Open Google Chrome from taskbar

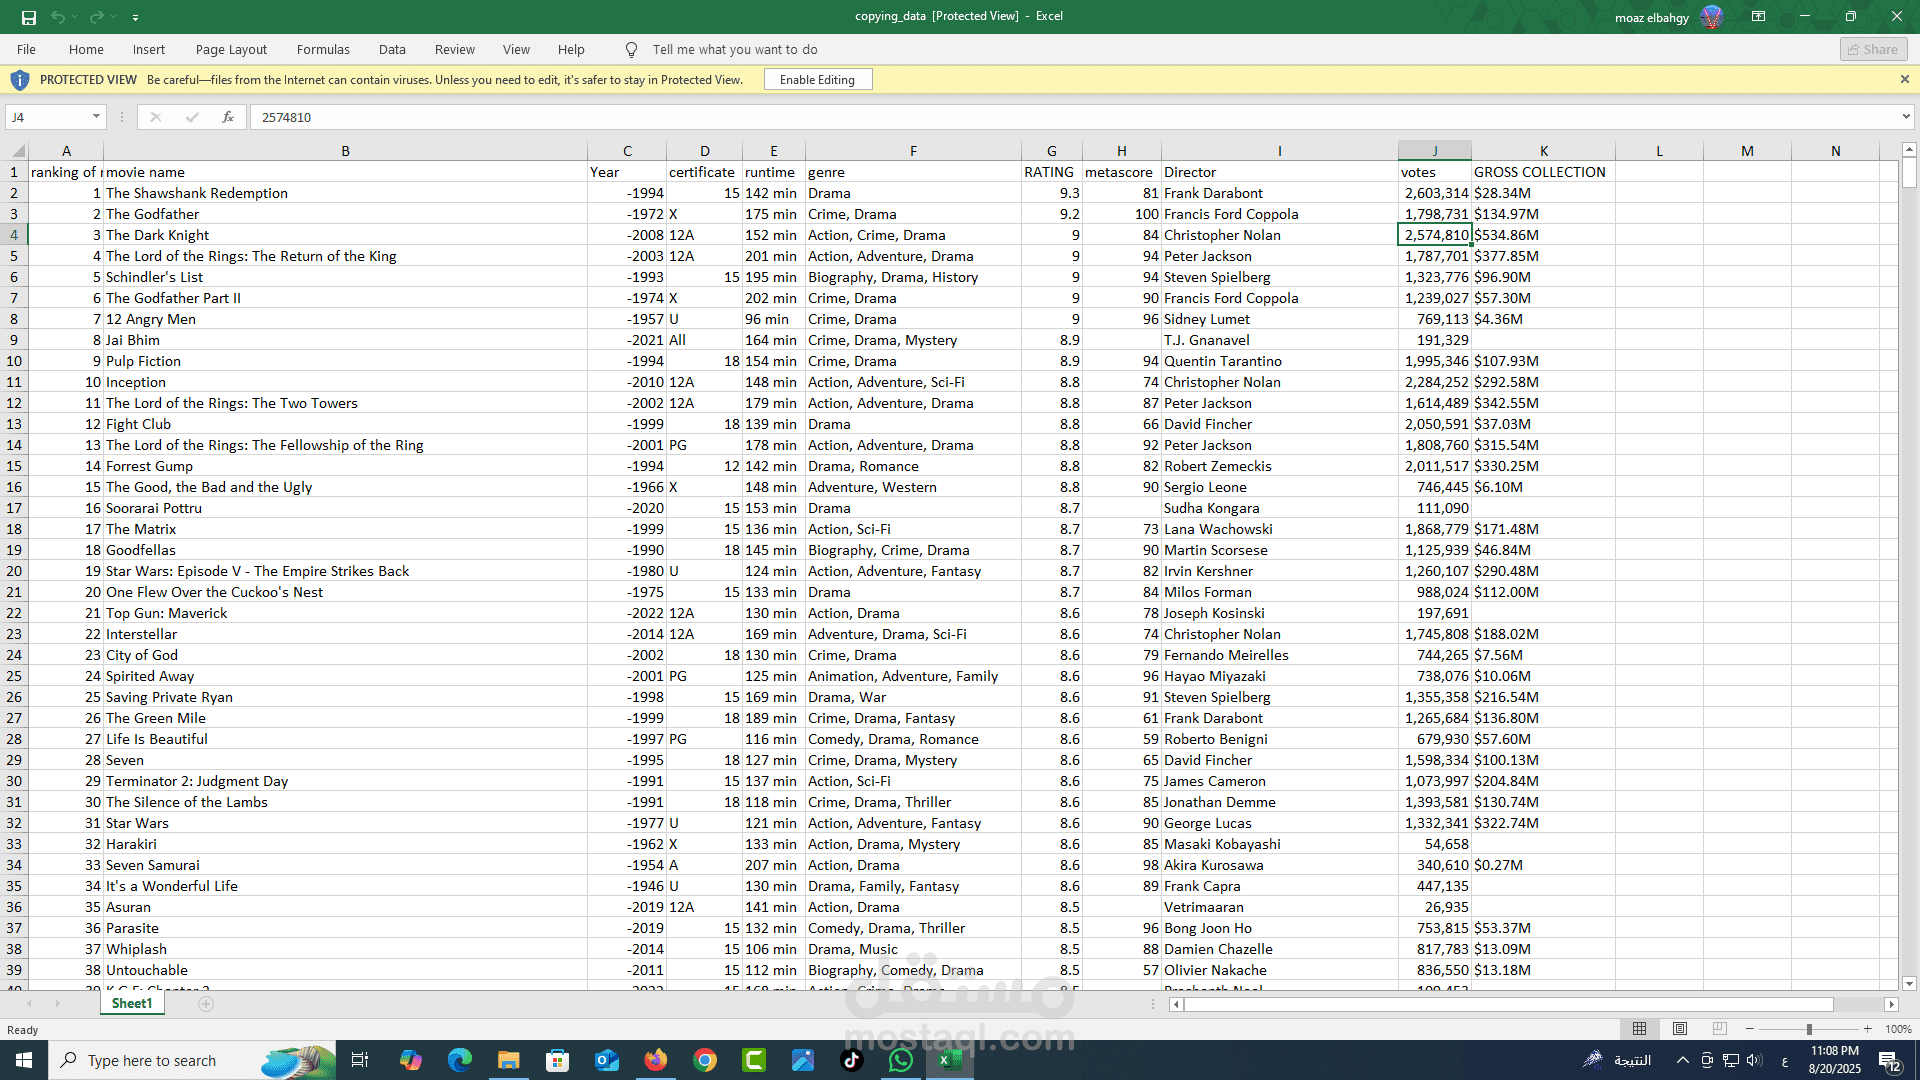pyautogui.click(x=705, y=1060)
